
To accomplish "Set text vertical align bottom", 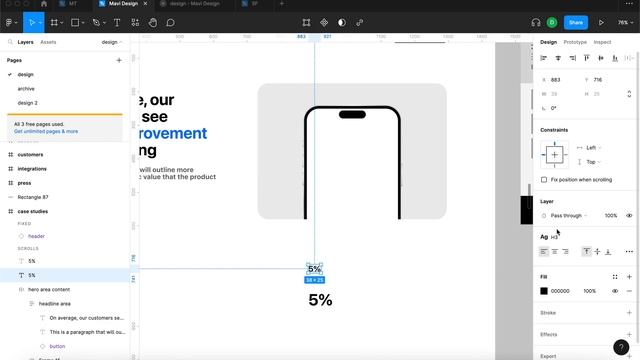I will click(x=608, y=252).
